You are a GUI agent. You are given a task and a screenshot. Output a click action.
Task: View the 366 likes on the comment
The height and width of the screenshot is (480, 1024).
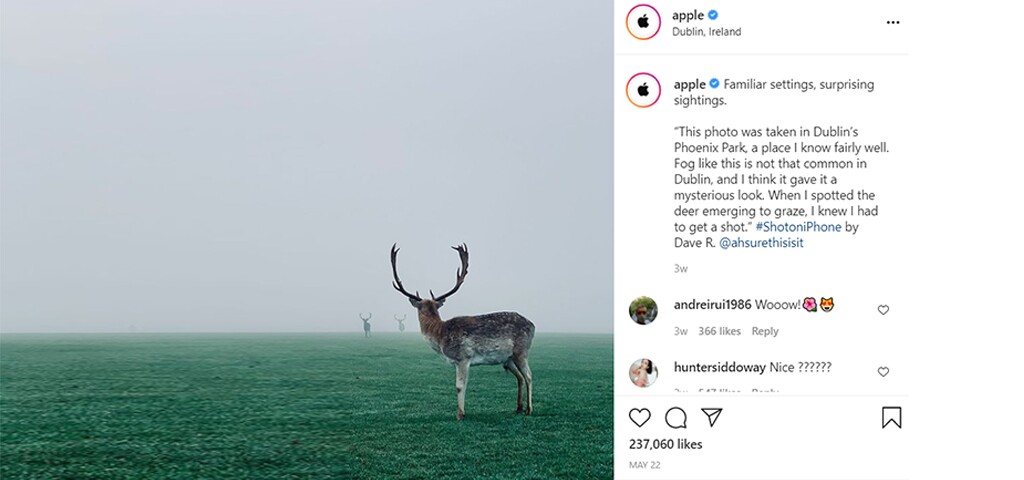(x=719, y=331)
